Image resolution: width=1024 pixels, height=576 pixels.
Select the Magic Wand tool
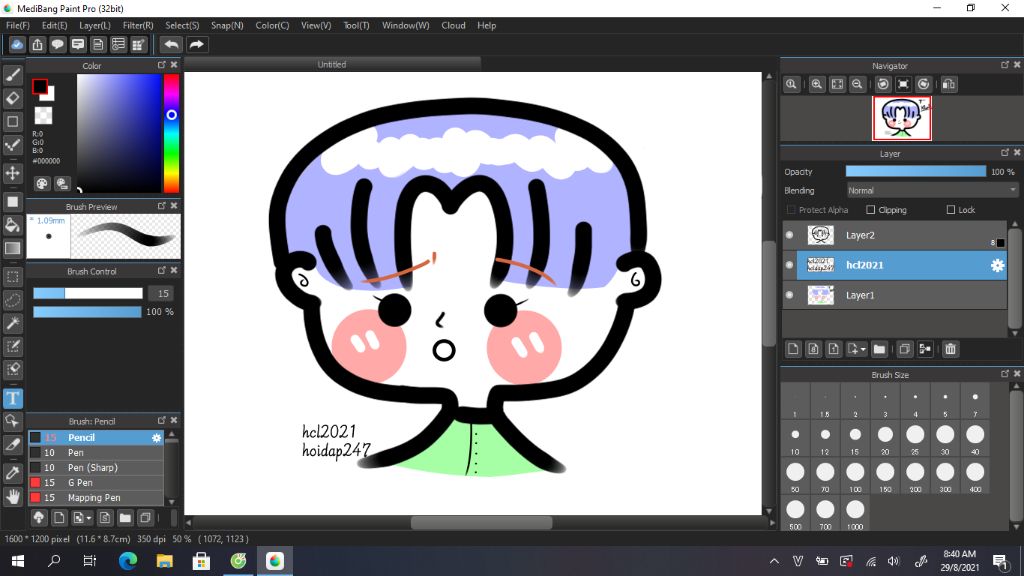12,323
